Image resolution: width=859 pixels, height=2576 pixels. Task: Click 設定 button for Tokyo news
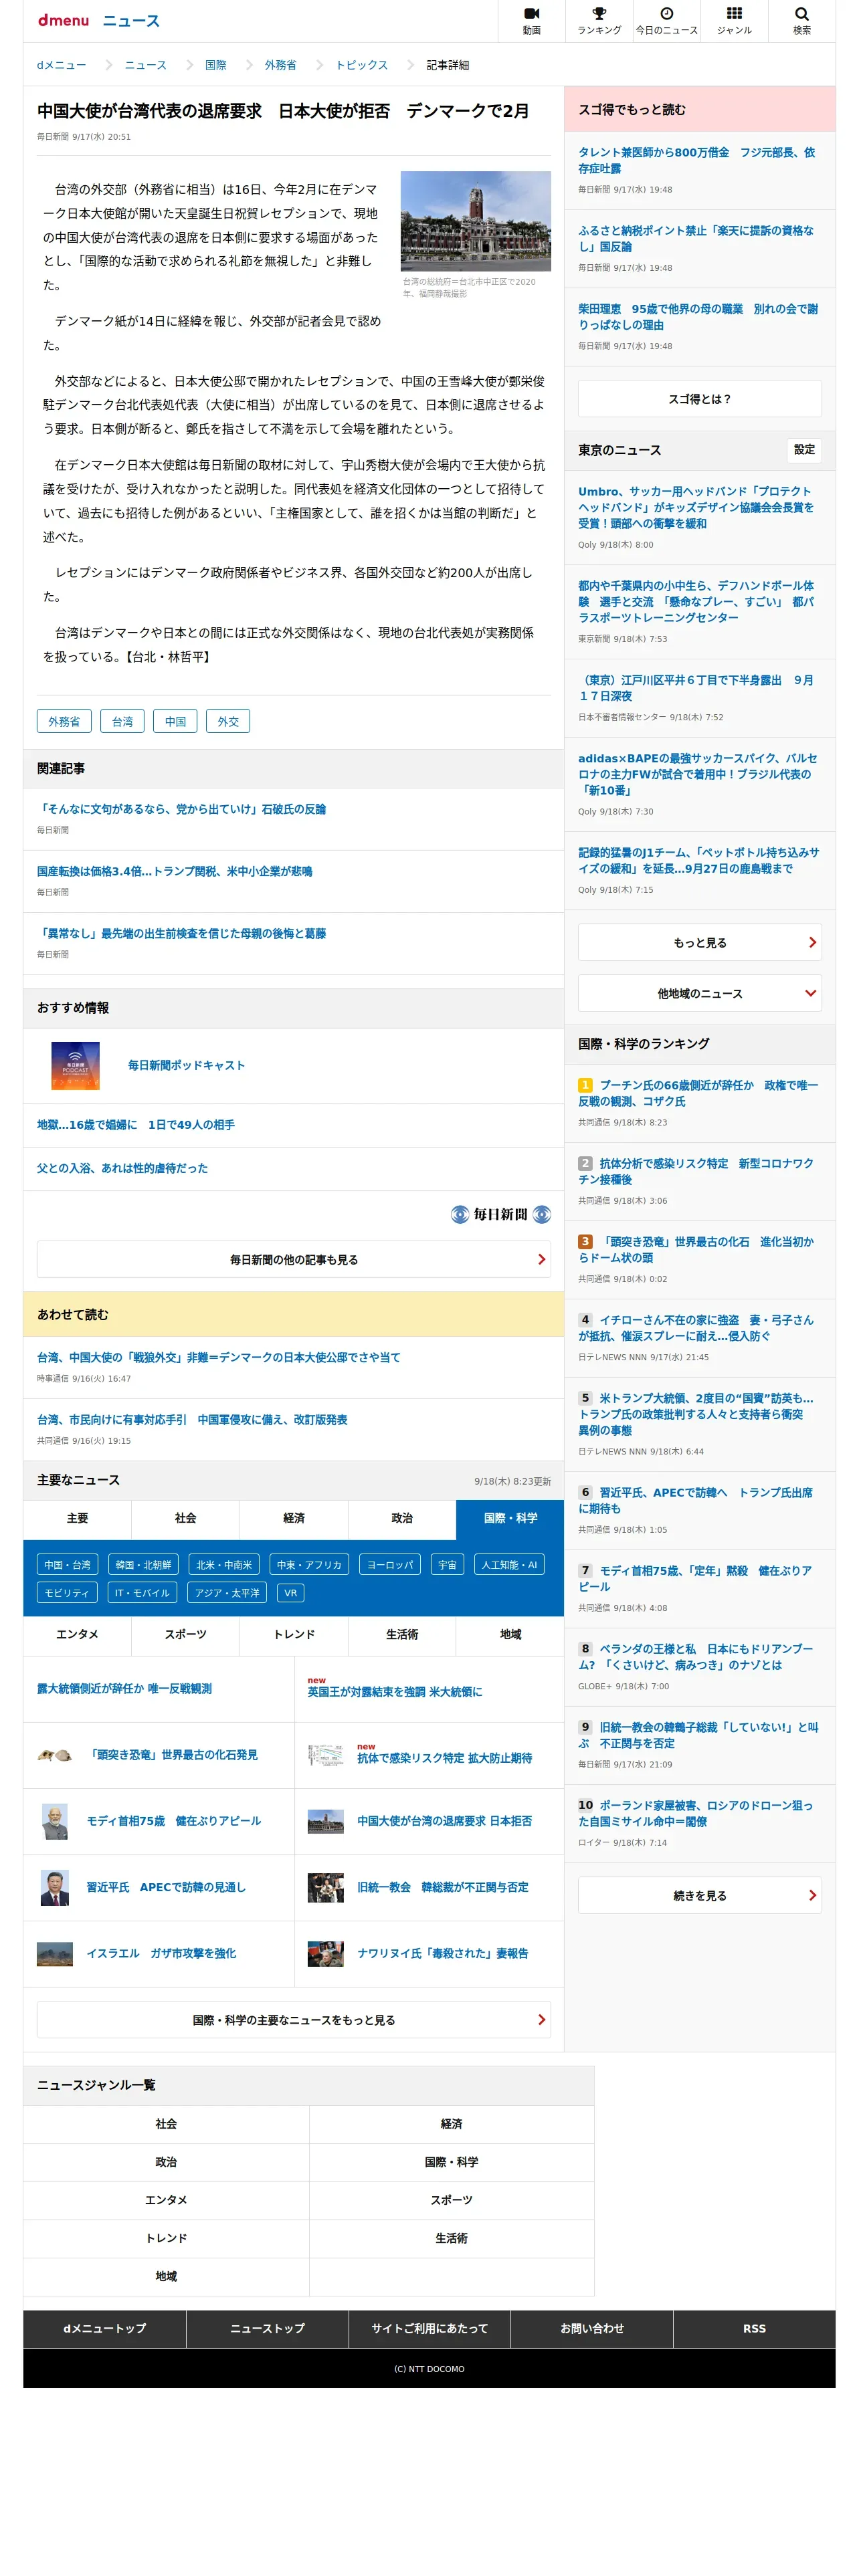coord(804,450)
